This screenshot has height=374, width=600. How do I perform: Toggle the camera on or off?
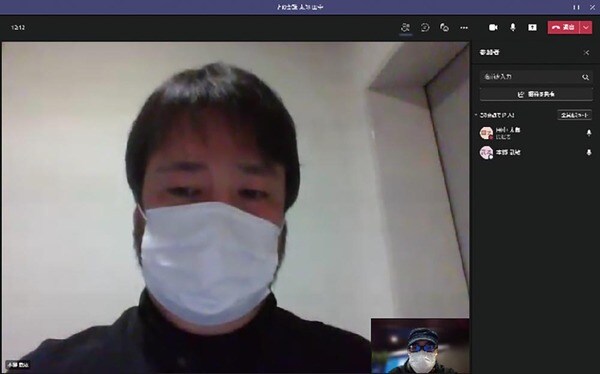click(x=493, y=28)
